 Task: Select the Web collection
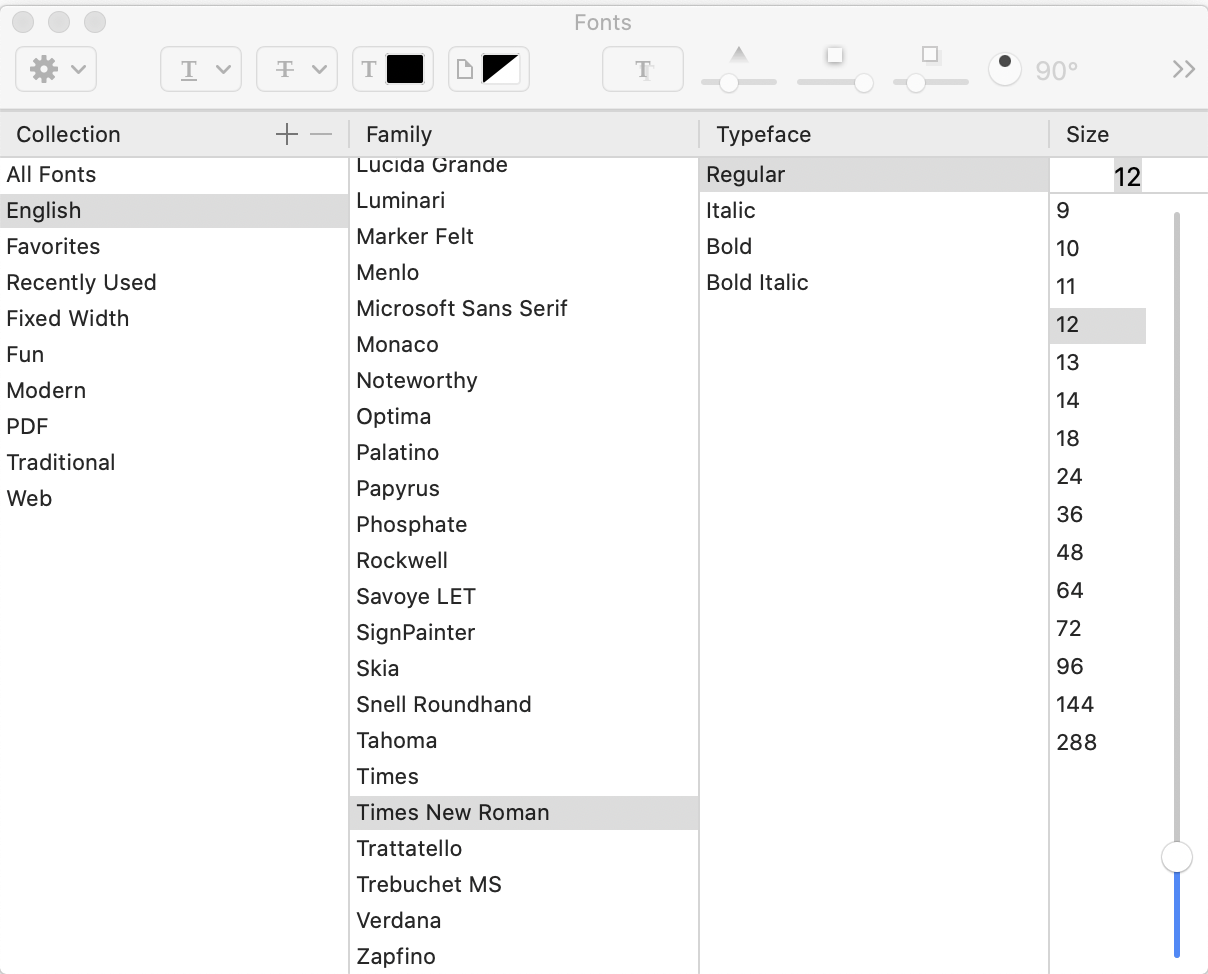tap(174, 498)
